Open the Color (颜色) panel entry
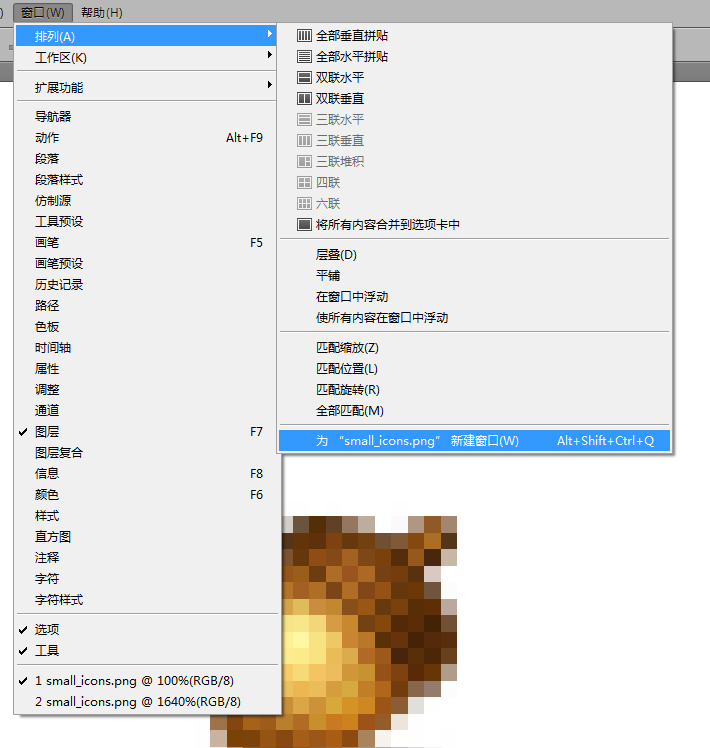The width and height of the screenshot is (710, 748). pos(47,495)
